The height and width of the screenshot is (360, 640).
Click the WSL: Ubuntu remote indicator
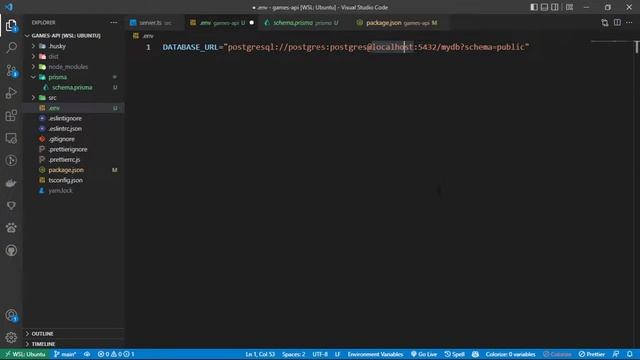coord(24,354)
